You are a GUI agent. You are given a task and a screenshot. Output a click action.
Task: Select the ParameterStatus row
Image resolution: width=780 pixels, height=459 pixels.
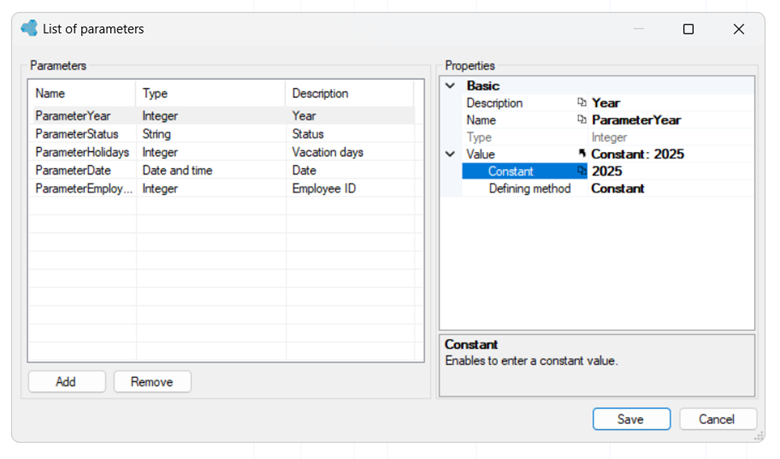(224, 134)
